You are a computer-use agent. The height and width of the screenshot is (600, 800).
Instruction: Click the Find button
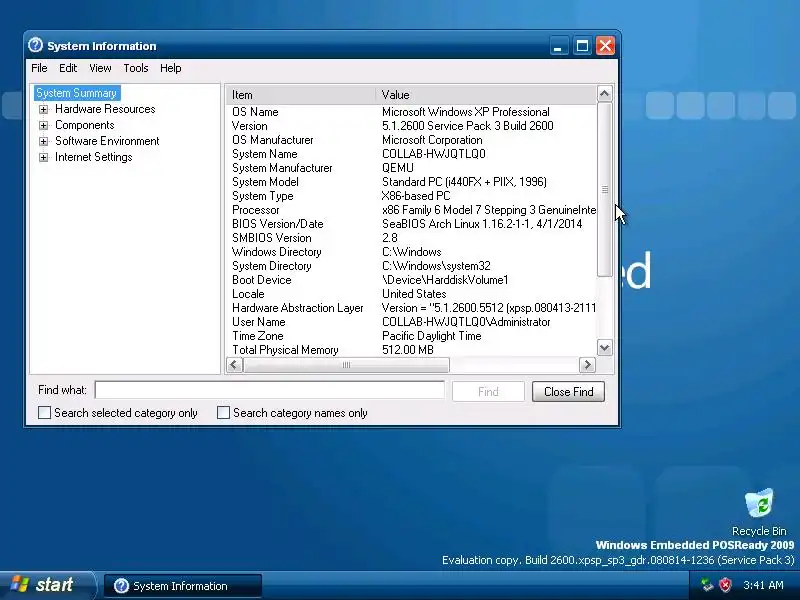488,392
